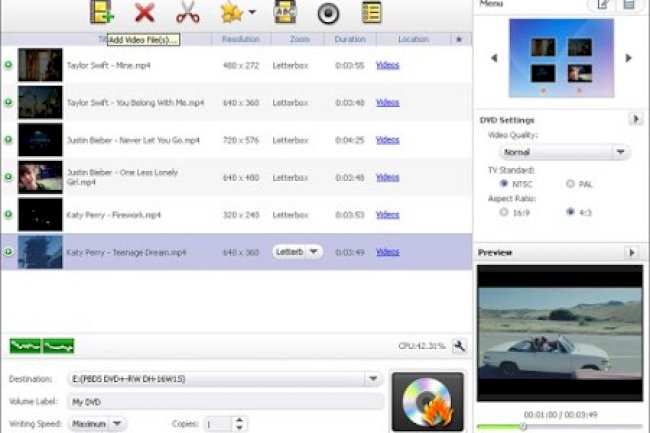Toggle green status icon for Never Let You Go

coord(8,140)
